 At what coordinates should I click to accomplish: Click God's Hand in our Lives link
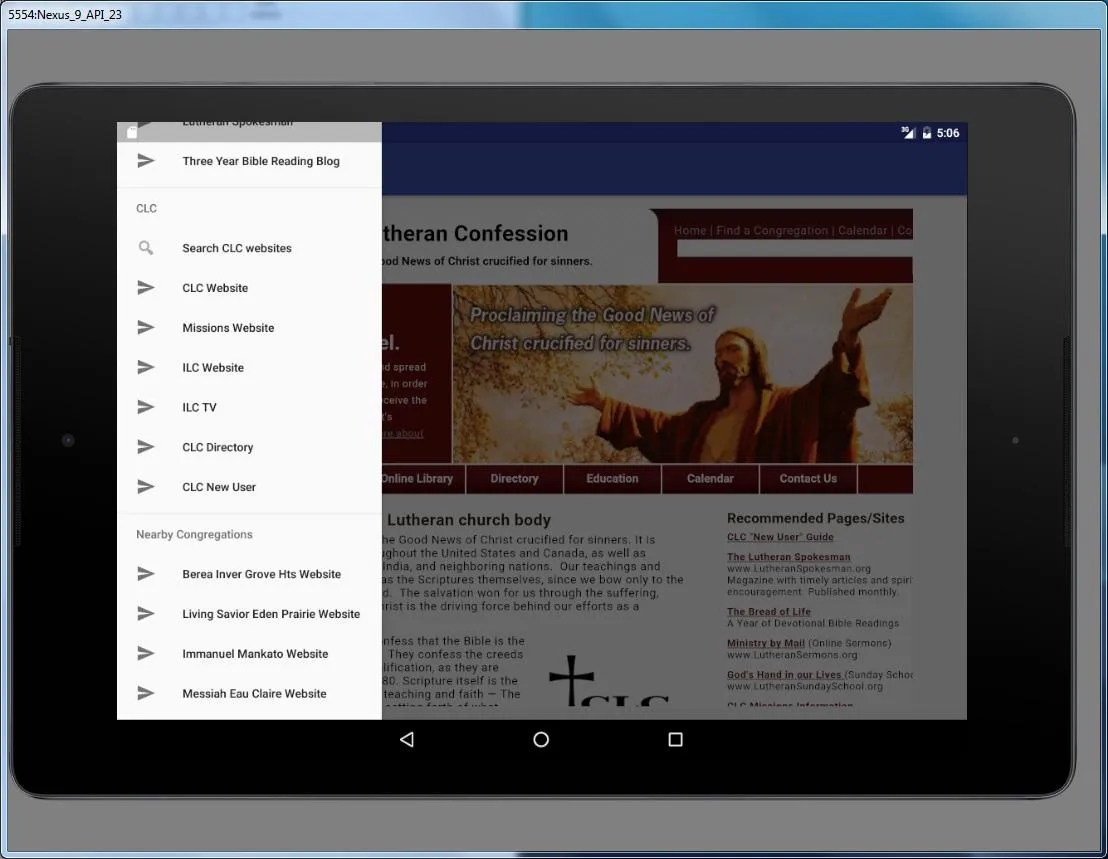pyautogui.click(x=784, y=675)
